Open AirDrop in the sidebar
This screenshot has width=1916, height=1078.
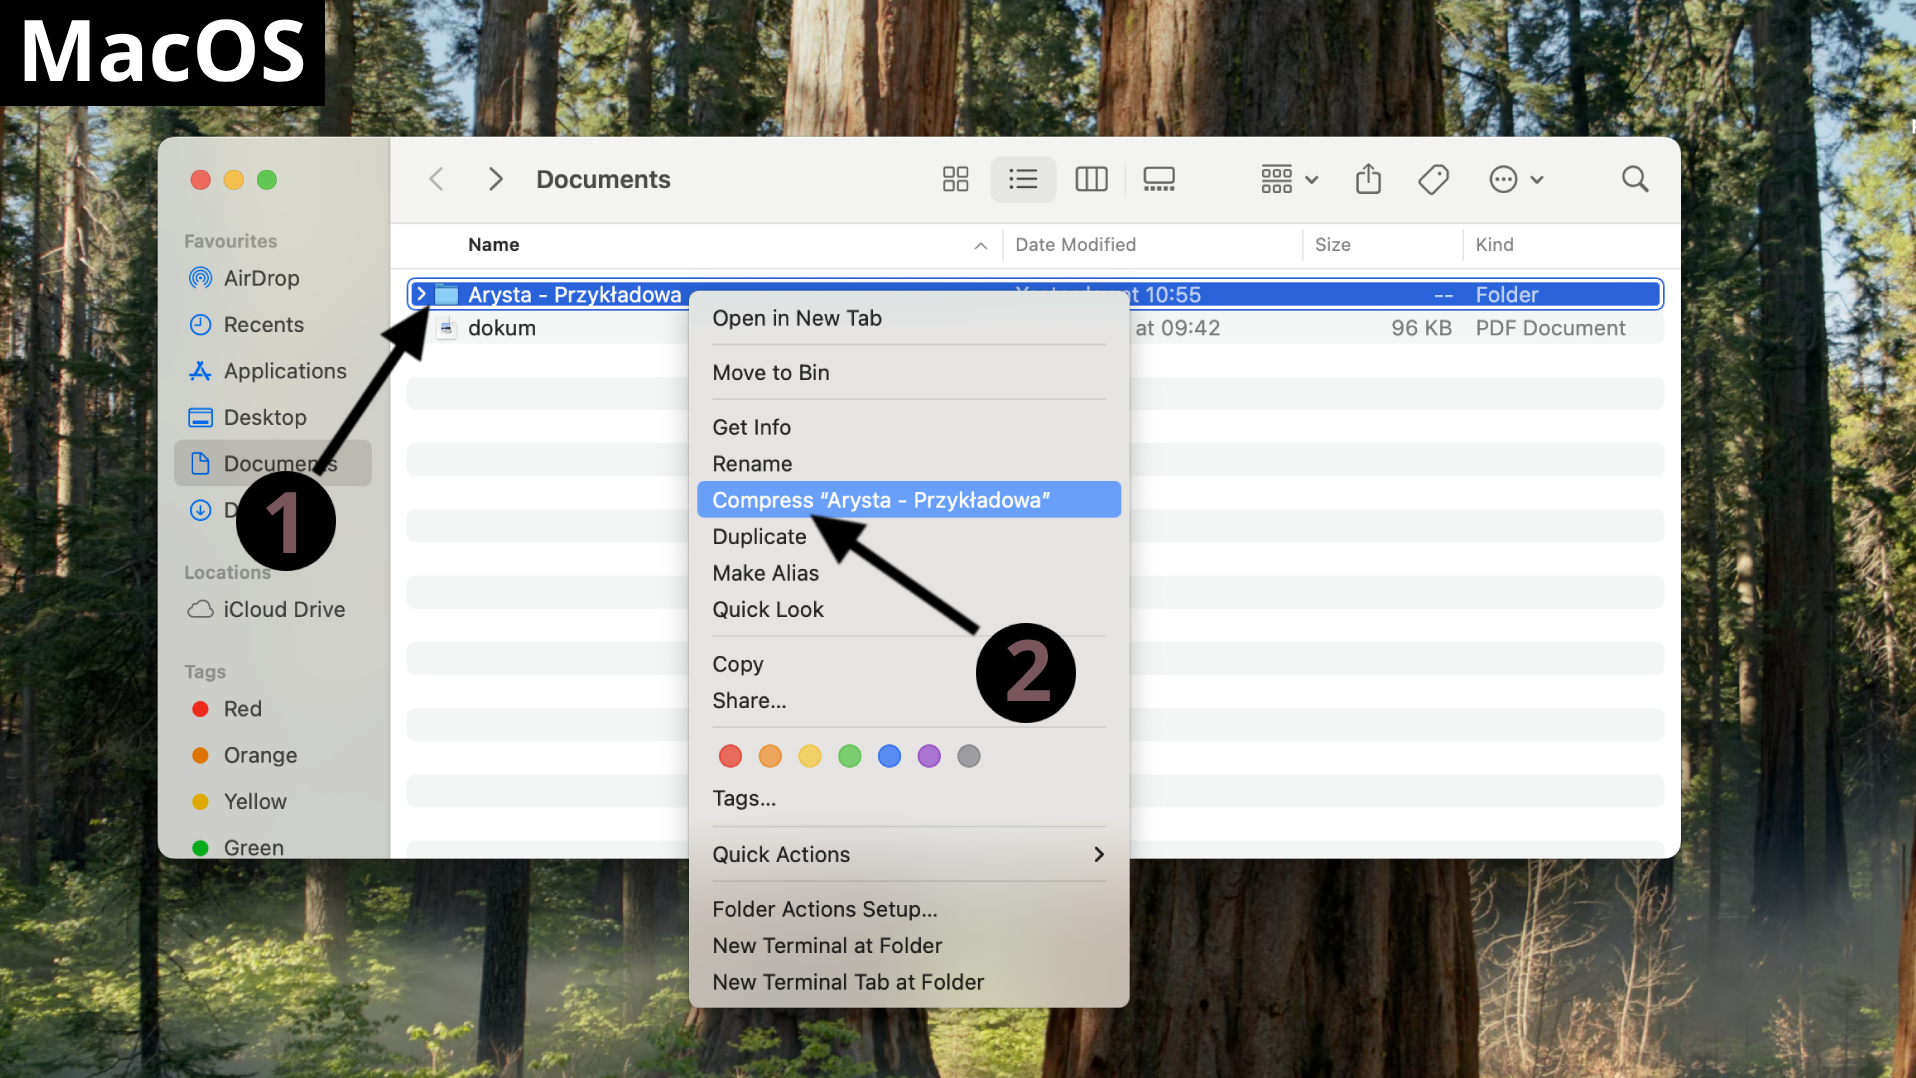click(x=261, y=278)
